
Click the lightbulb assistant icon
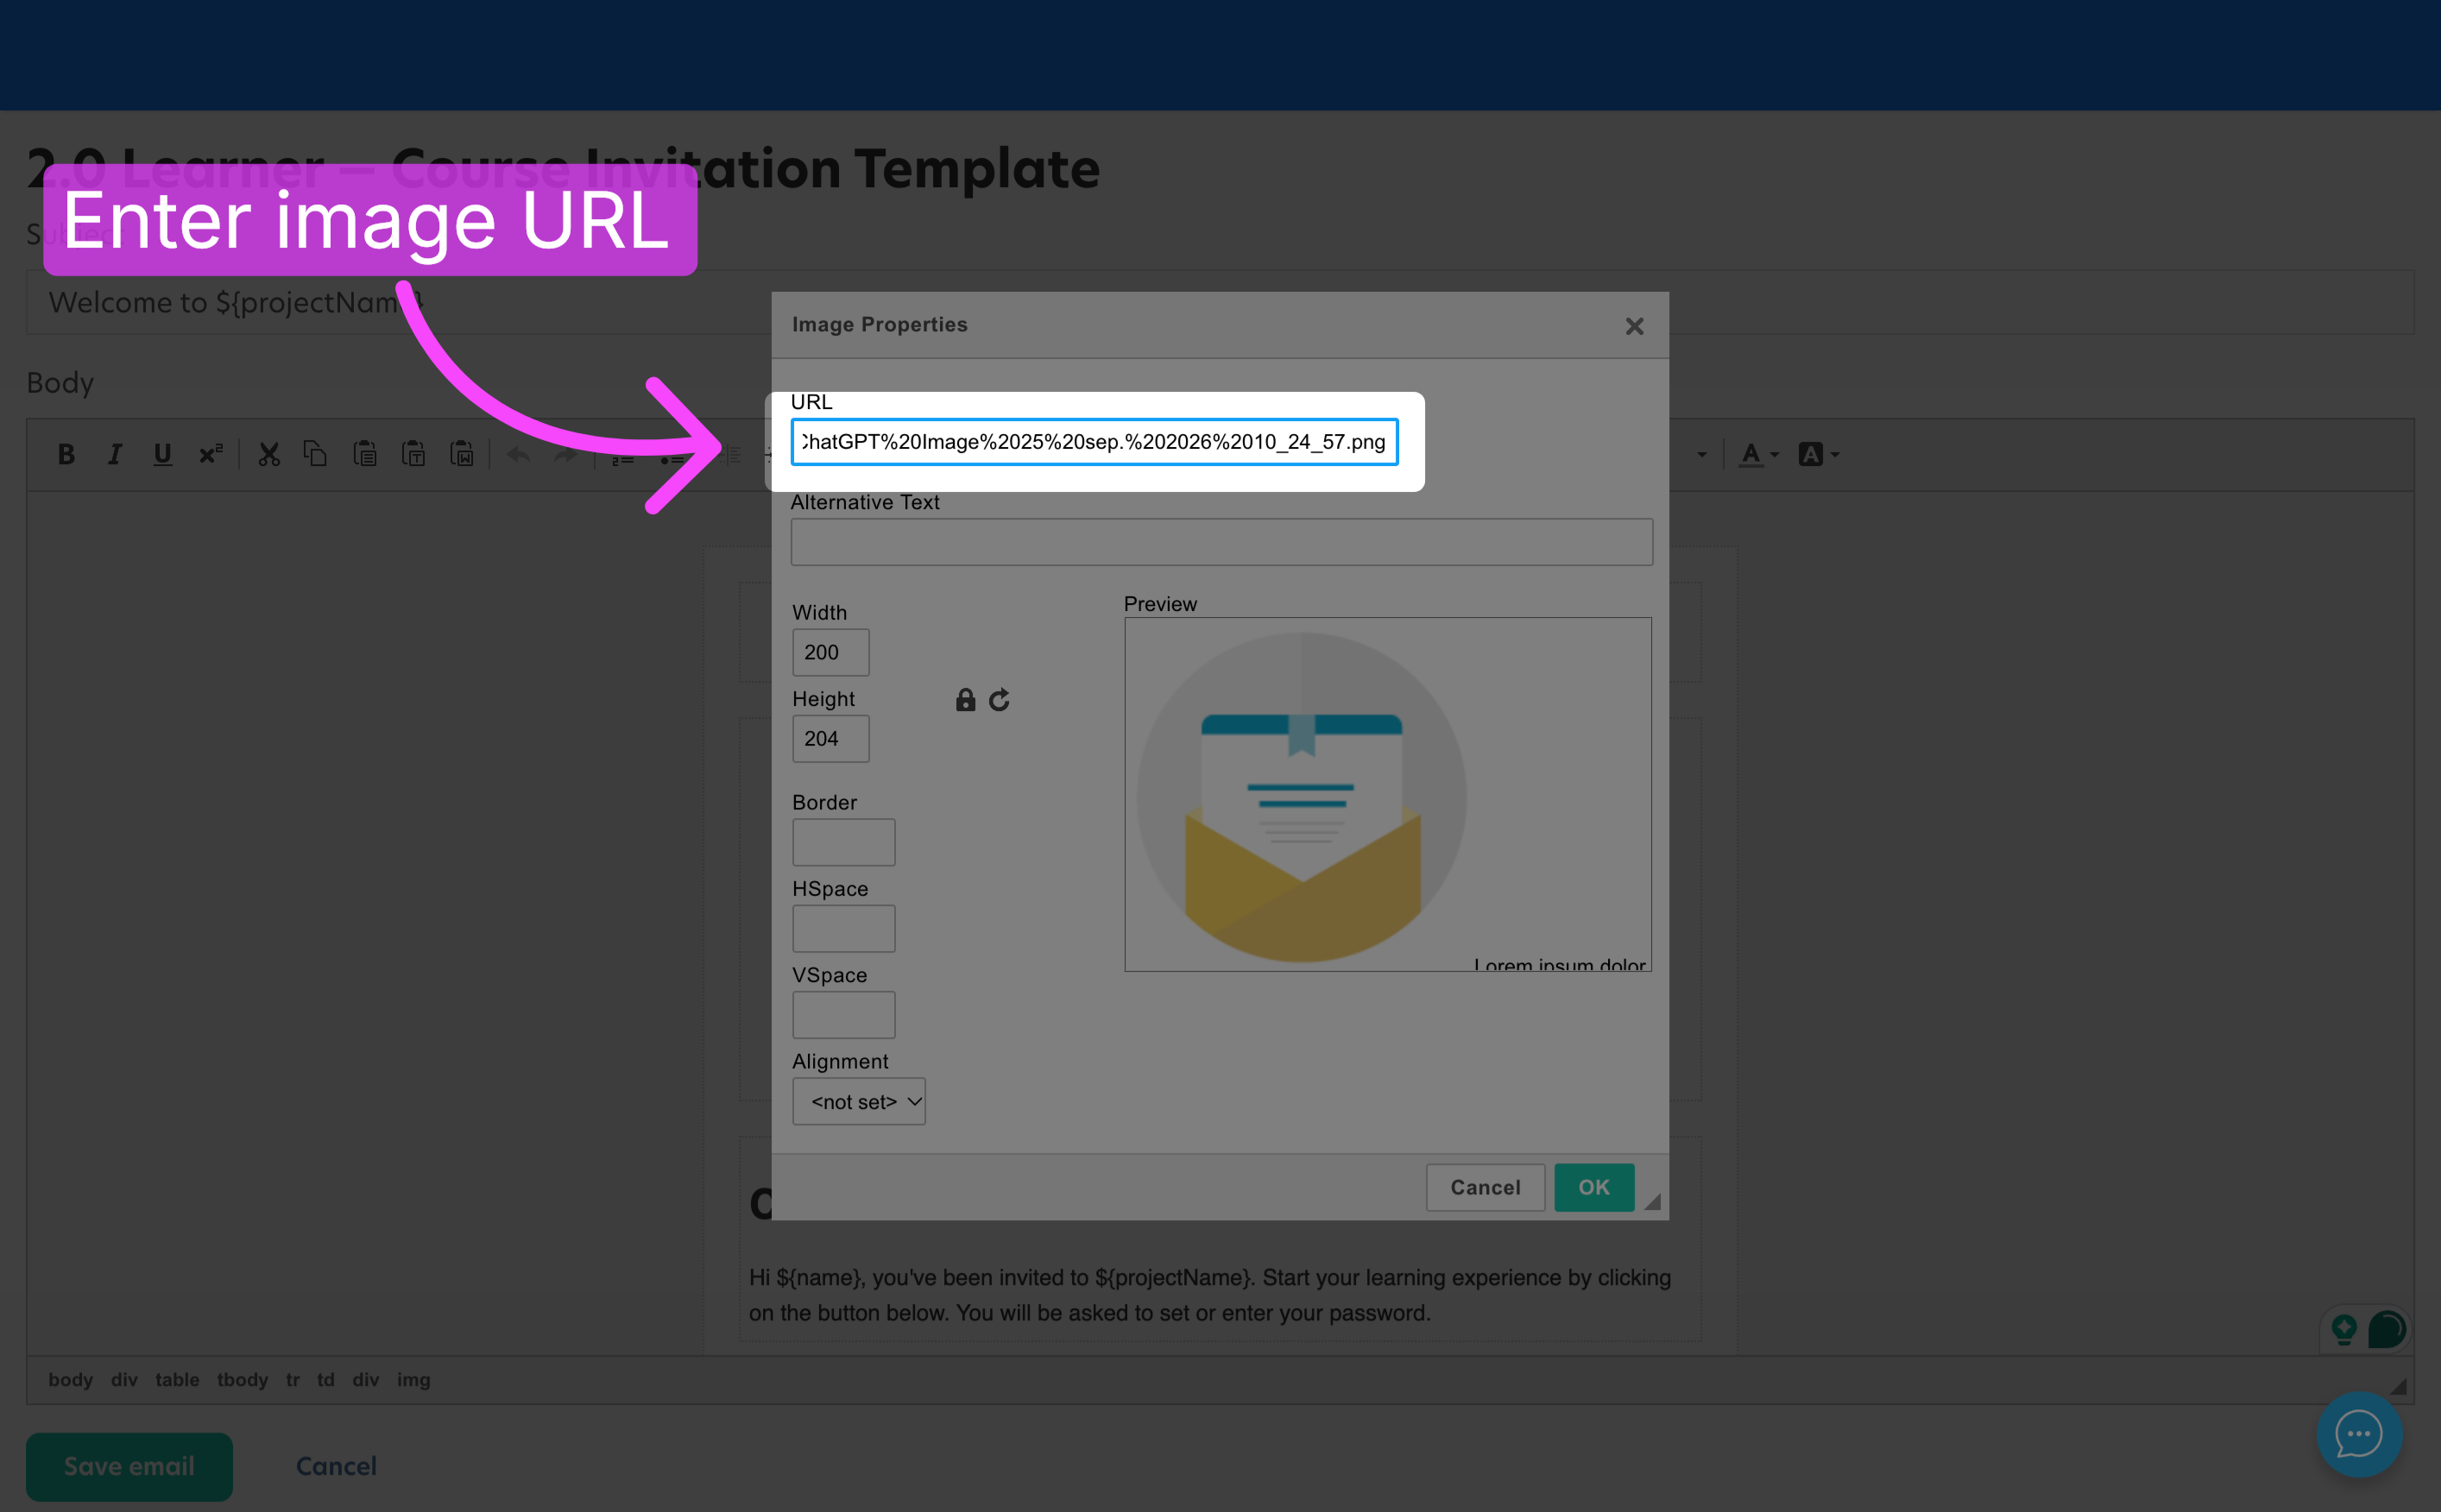click(2343, 1329)
